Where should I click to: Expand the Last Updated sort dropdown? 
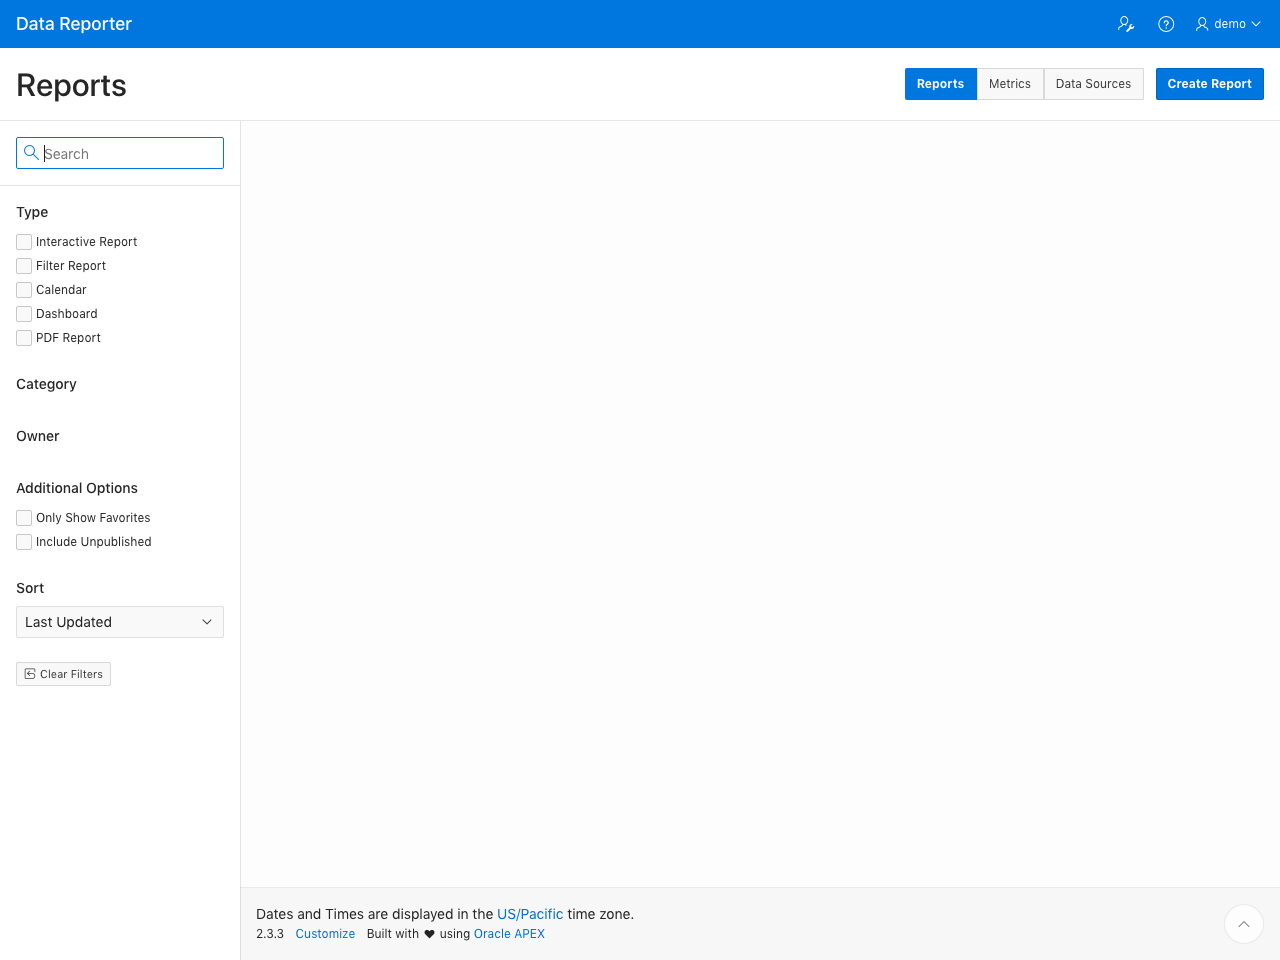[x=120, y=622]
